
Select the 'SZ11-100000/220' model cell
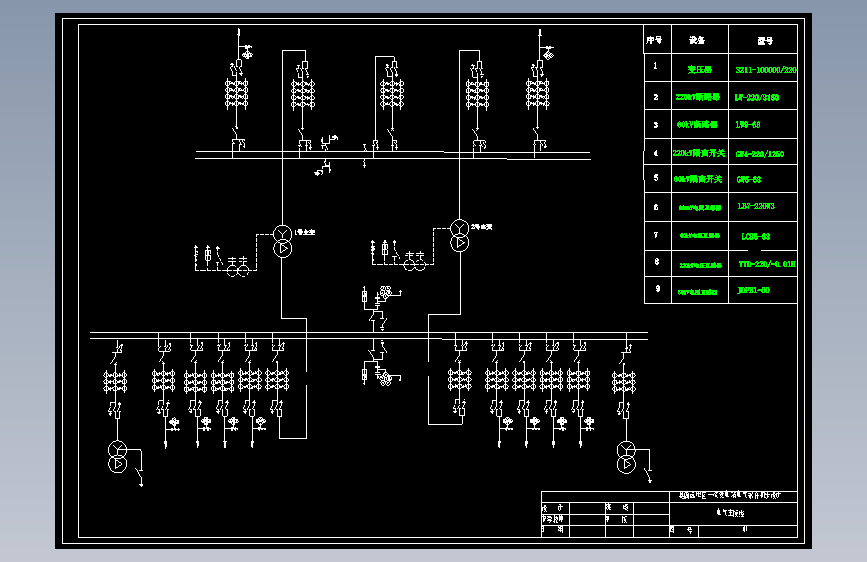click(x=766, y=70)
